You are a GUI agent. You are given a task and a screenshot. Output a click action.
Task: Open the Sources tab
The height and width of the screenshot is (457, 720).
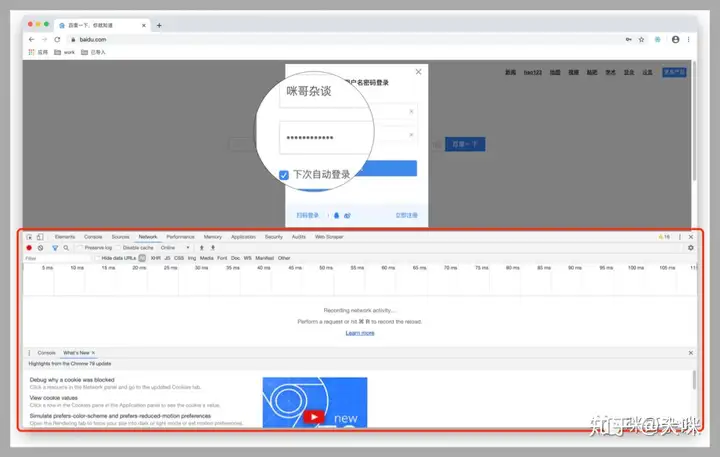[x=120, y=237]
